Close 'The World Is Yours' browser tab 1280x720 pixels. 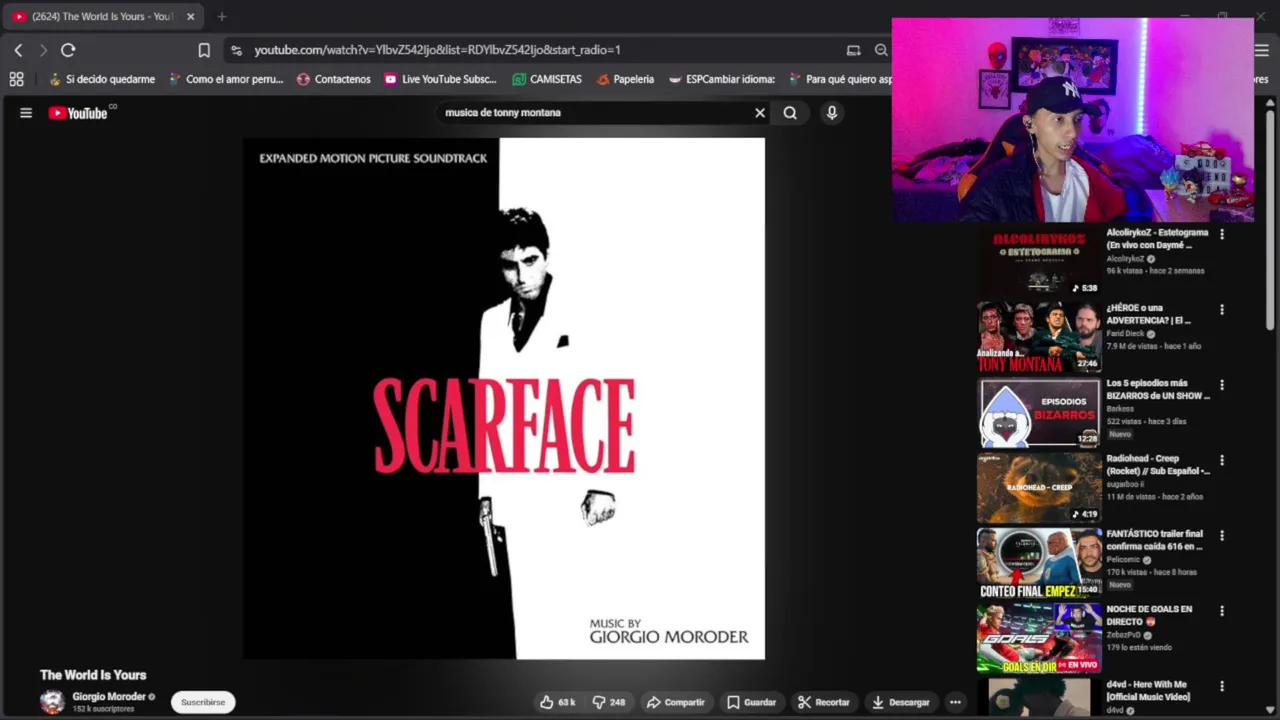pyautogui.click(x=190, y=16)
